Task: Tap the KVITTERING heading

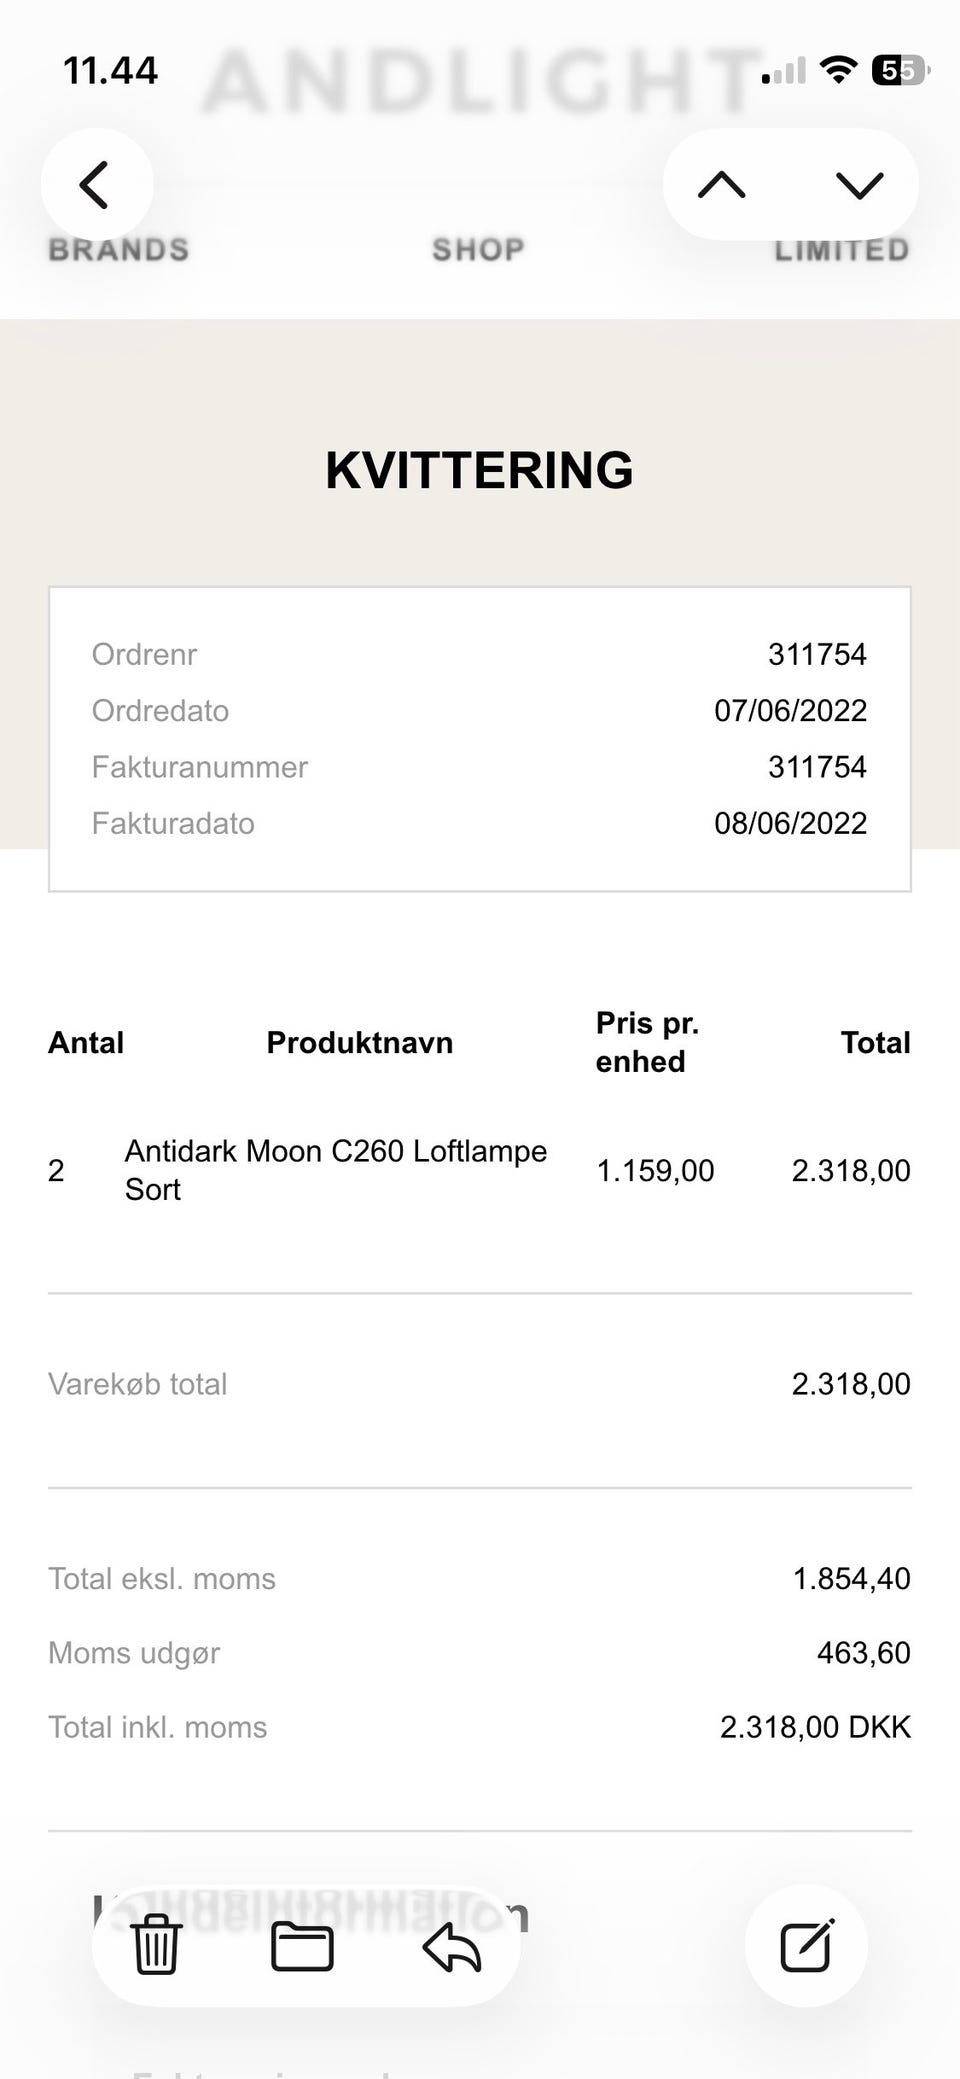Action: tap(480, 470)
